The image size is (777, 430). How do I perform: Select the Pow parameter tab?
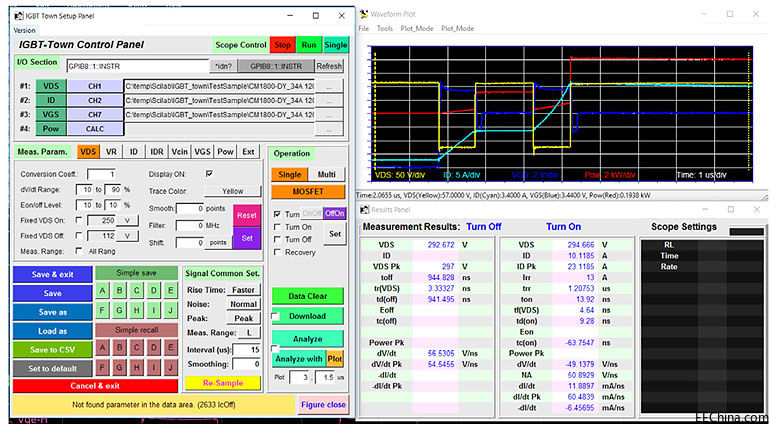(x=225, y=152)
